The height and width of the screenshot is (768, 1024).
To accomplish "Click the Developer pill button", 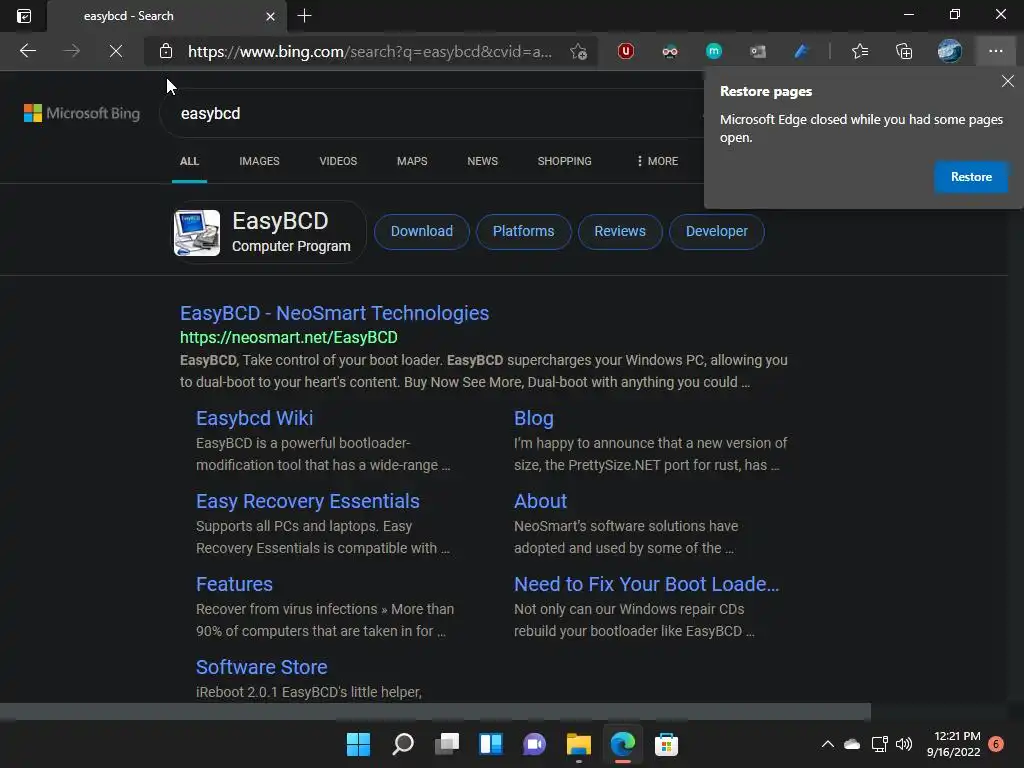I will click(x=716, y=231).
